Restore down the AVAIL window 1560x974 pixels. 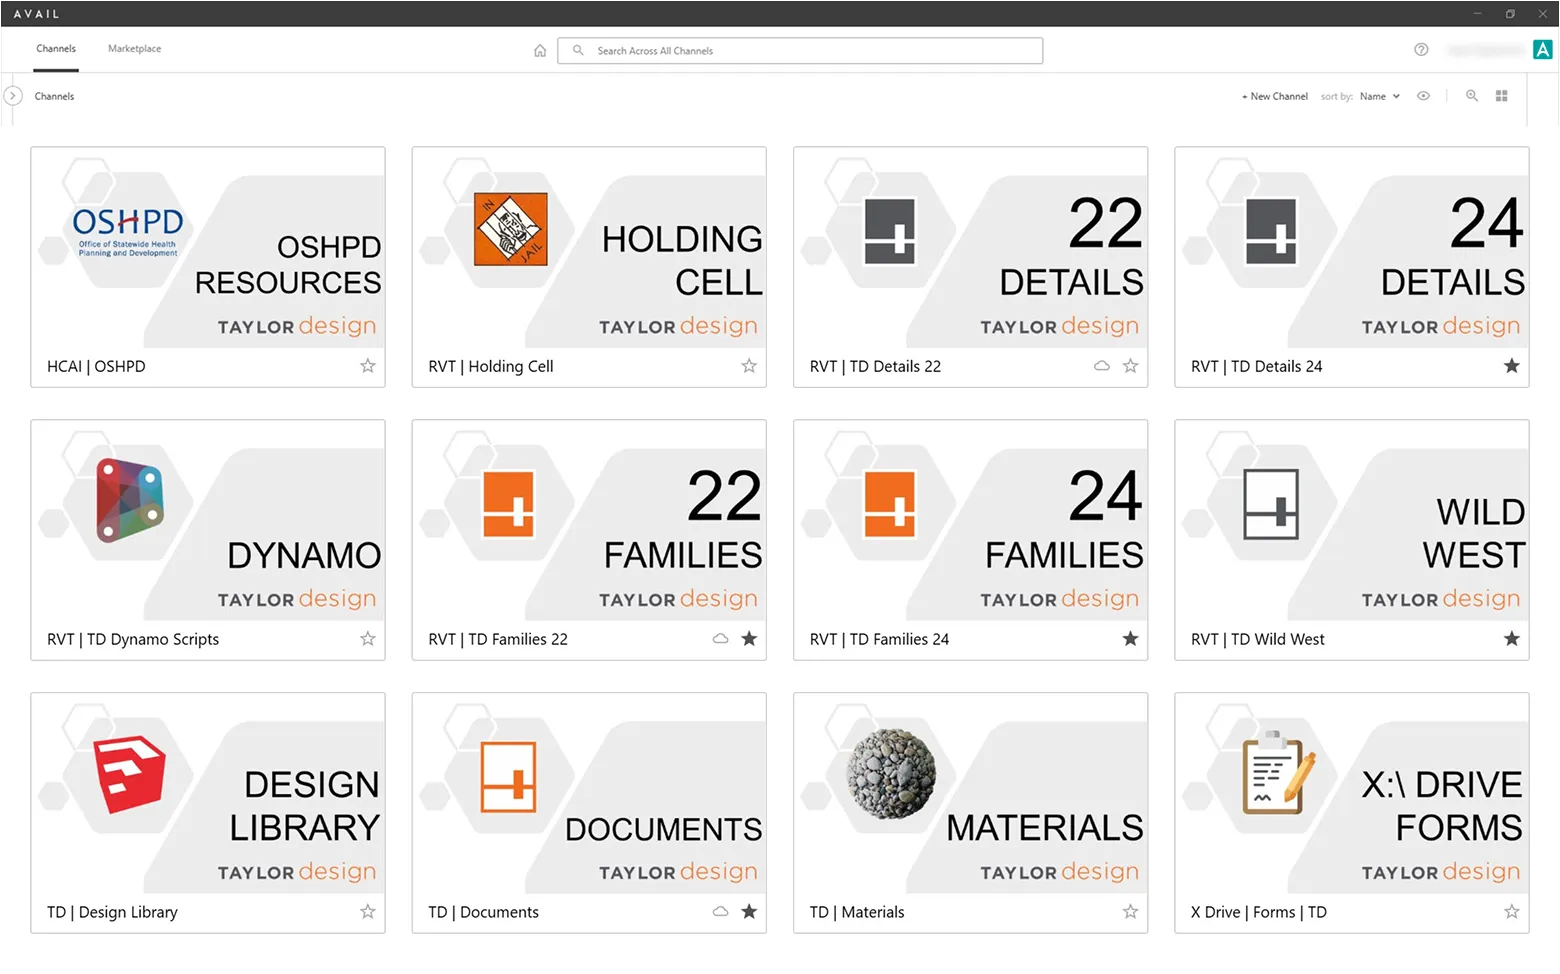[1510, 13]
